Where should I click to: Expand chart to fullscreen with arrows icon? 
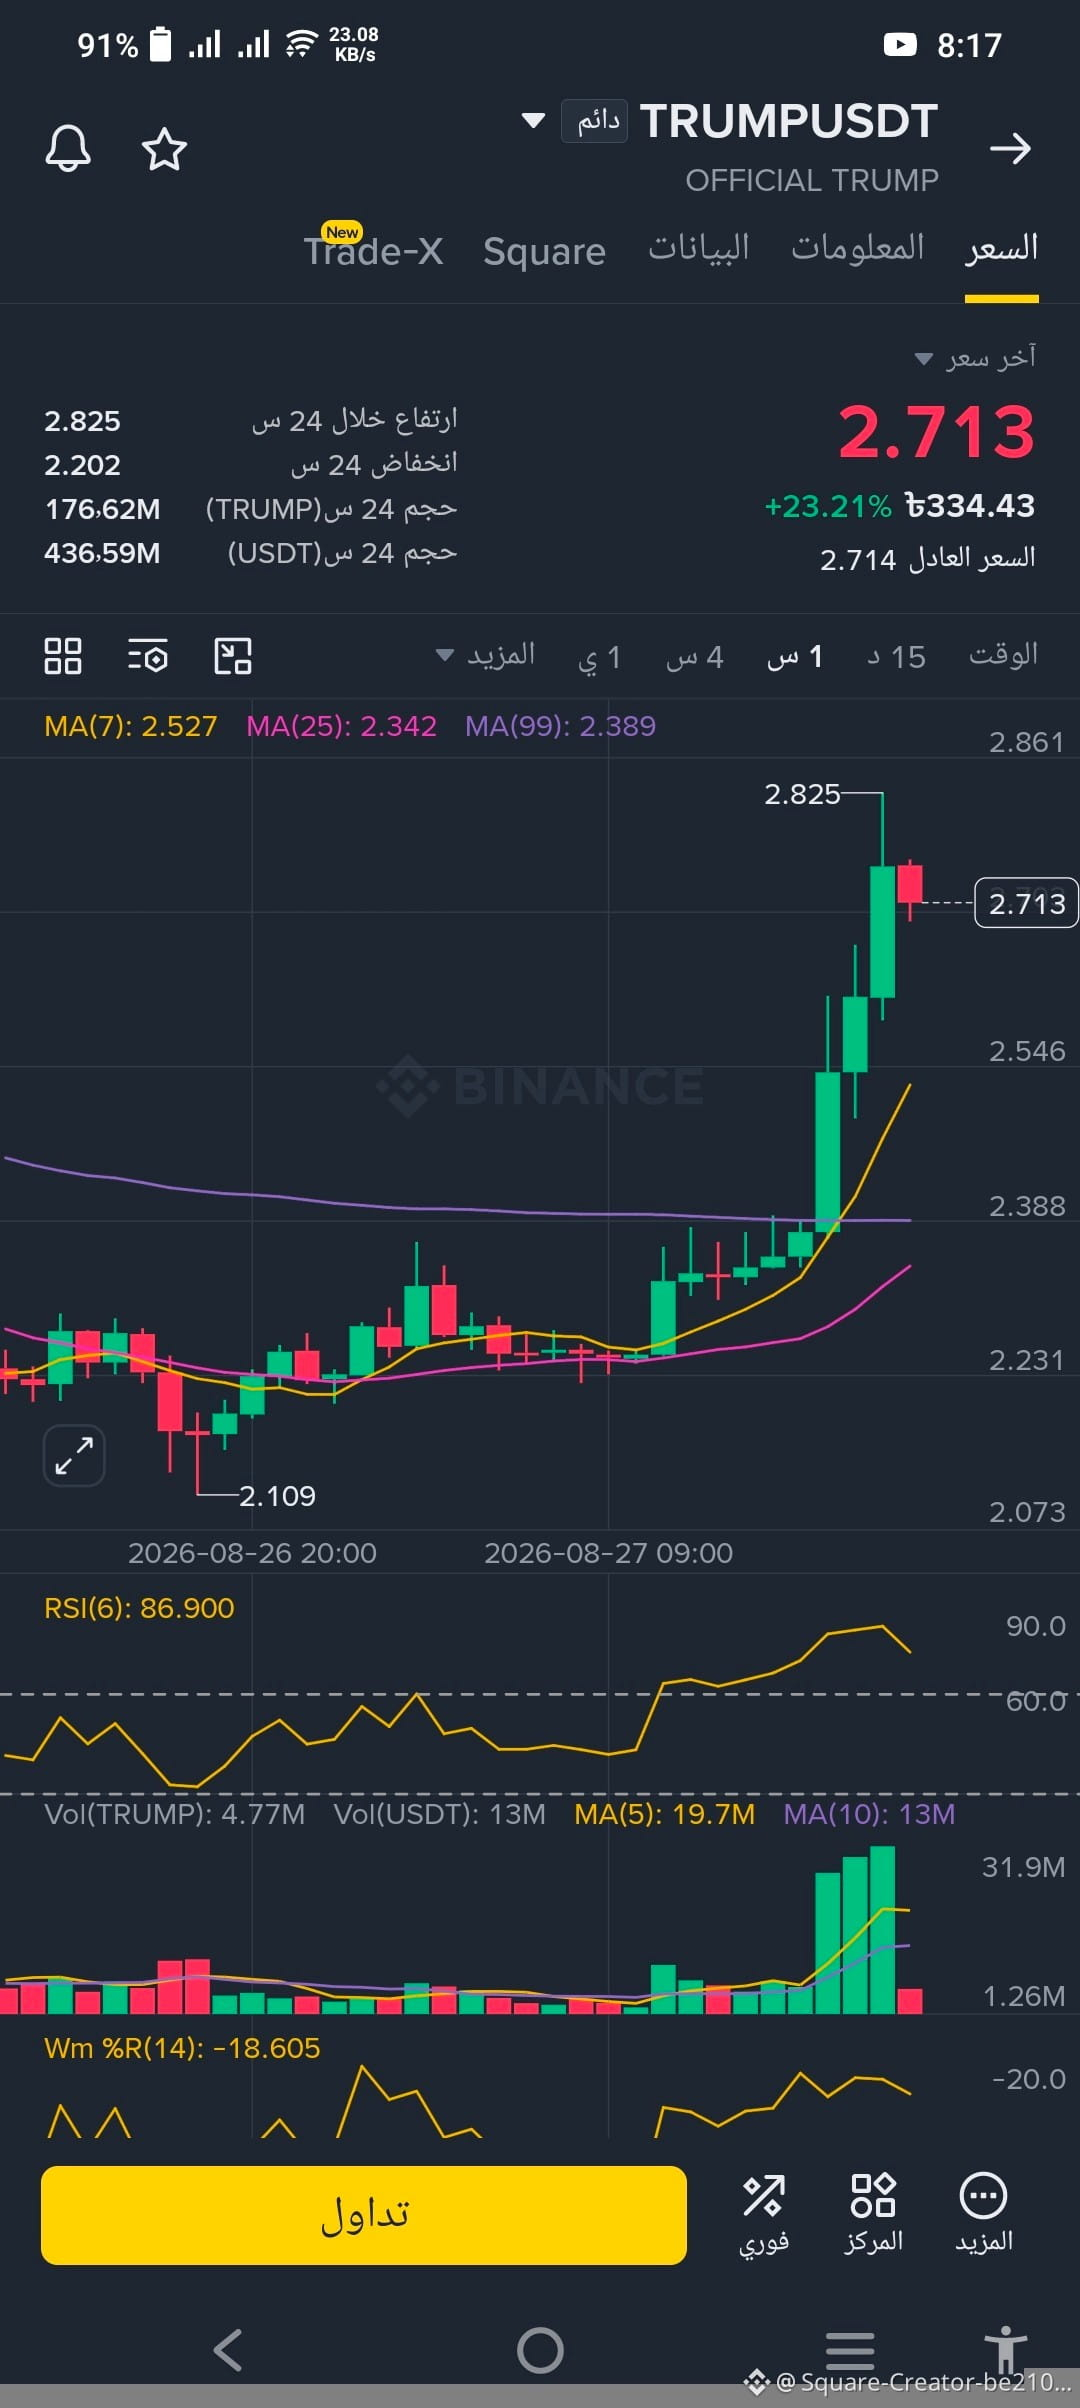pyautogui.click(x=74, y=1455)
